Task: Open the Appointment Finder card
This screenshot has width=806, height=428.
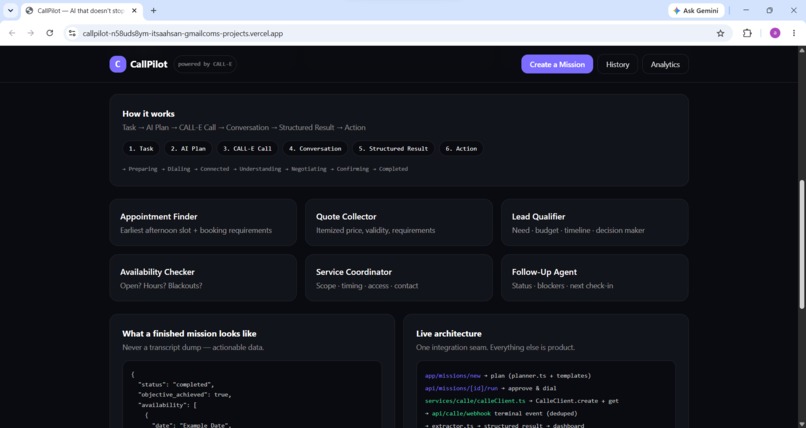Action: (x=203, y=222)
